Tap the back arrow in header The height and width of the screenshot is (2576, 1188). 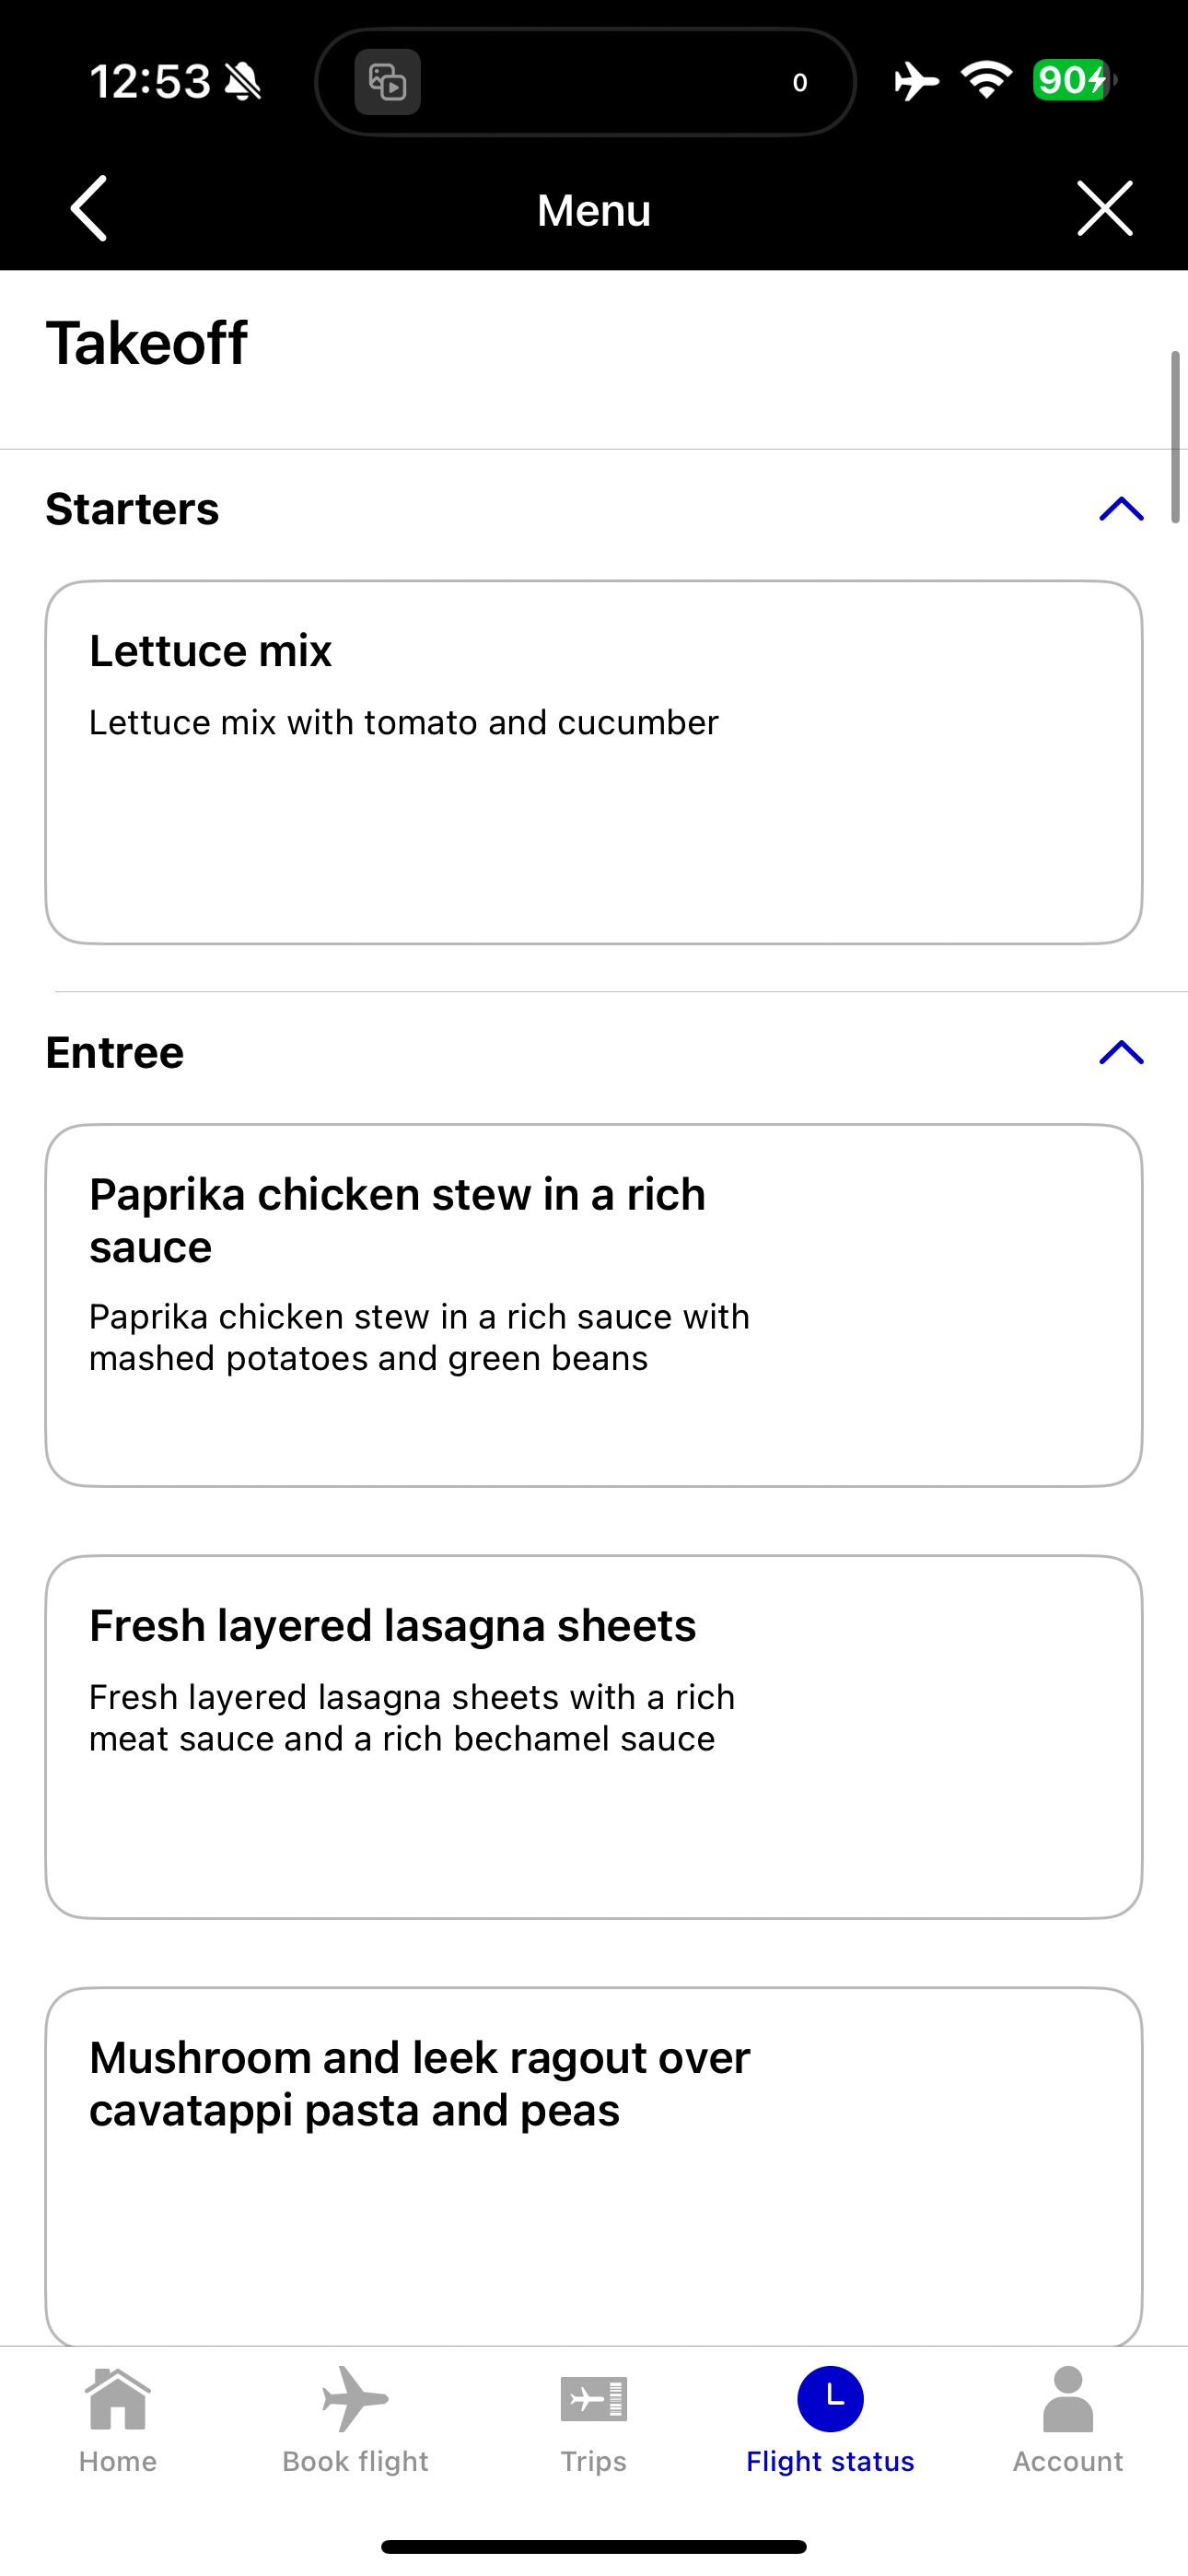pyautogui.click(x=89, y=209)
